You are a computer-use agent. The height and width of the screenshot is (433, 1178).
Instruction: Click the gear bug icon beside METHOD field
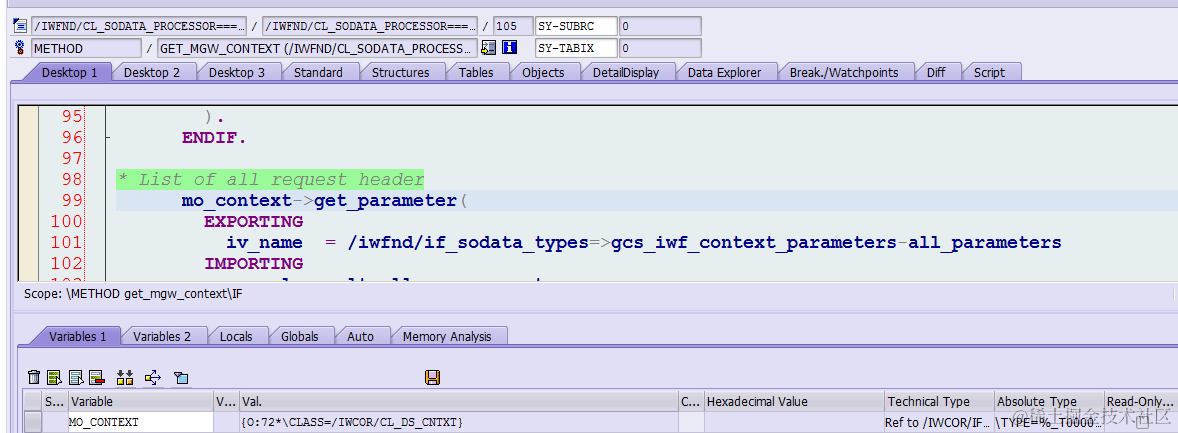click(x=20, y=48)
